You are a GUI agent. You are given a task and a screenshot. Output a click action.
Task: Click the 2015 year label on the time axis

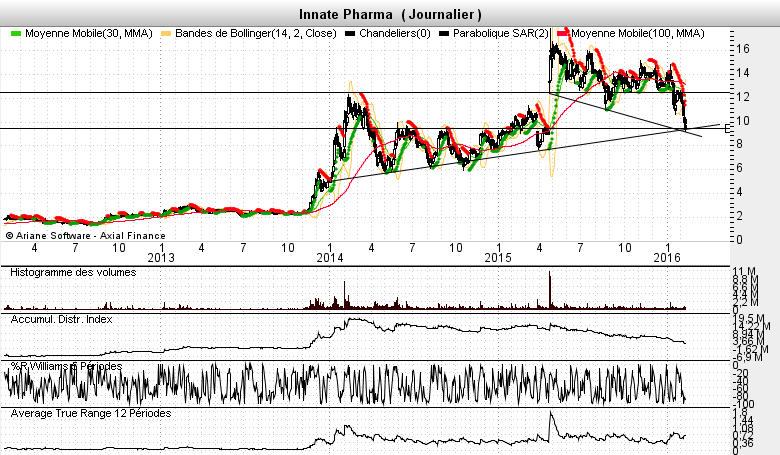(x=498, y=258)
